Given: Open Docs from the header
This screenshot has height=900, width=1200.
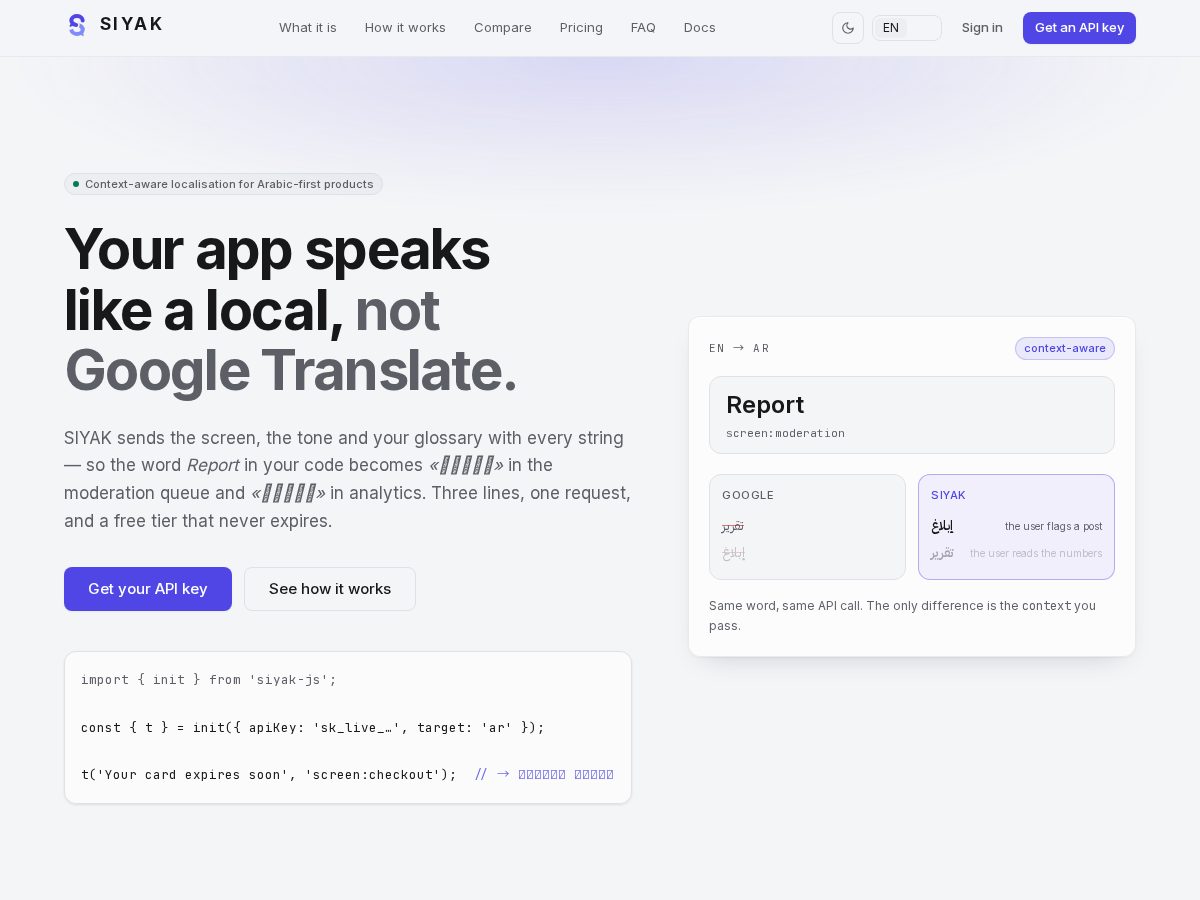Looking at the screenshot, I should pyautogui.click(x=700, y=28).
